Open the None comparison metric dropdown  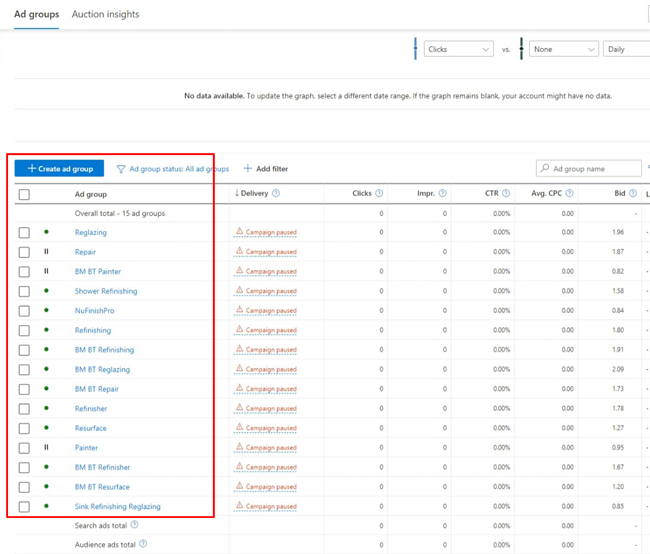(x=564, y=49)
